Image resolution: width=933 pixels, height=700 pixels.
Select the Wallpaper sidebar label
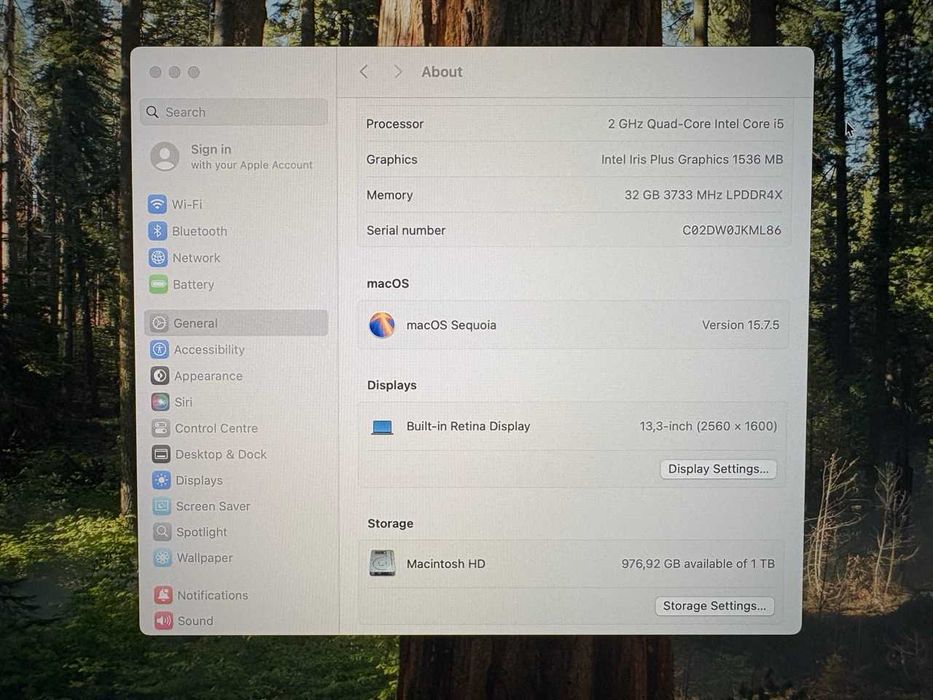click(x=205, y=558)
